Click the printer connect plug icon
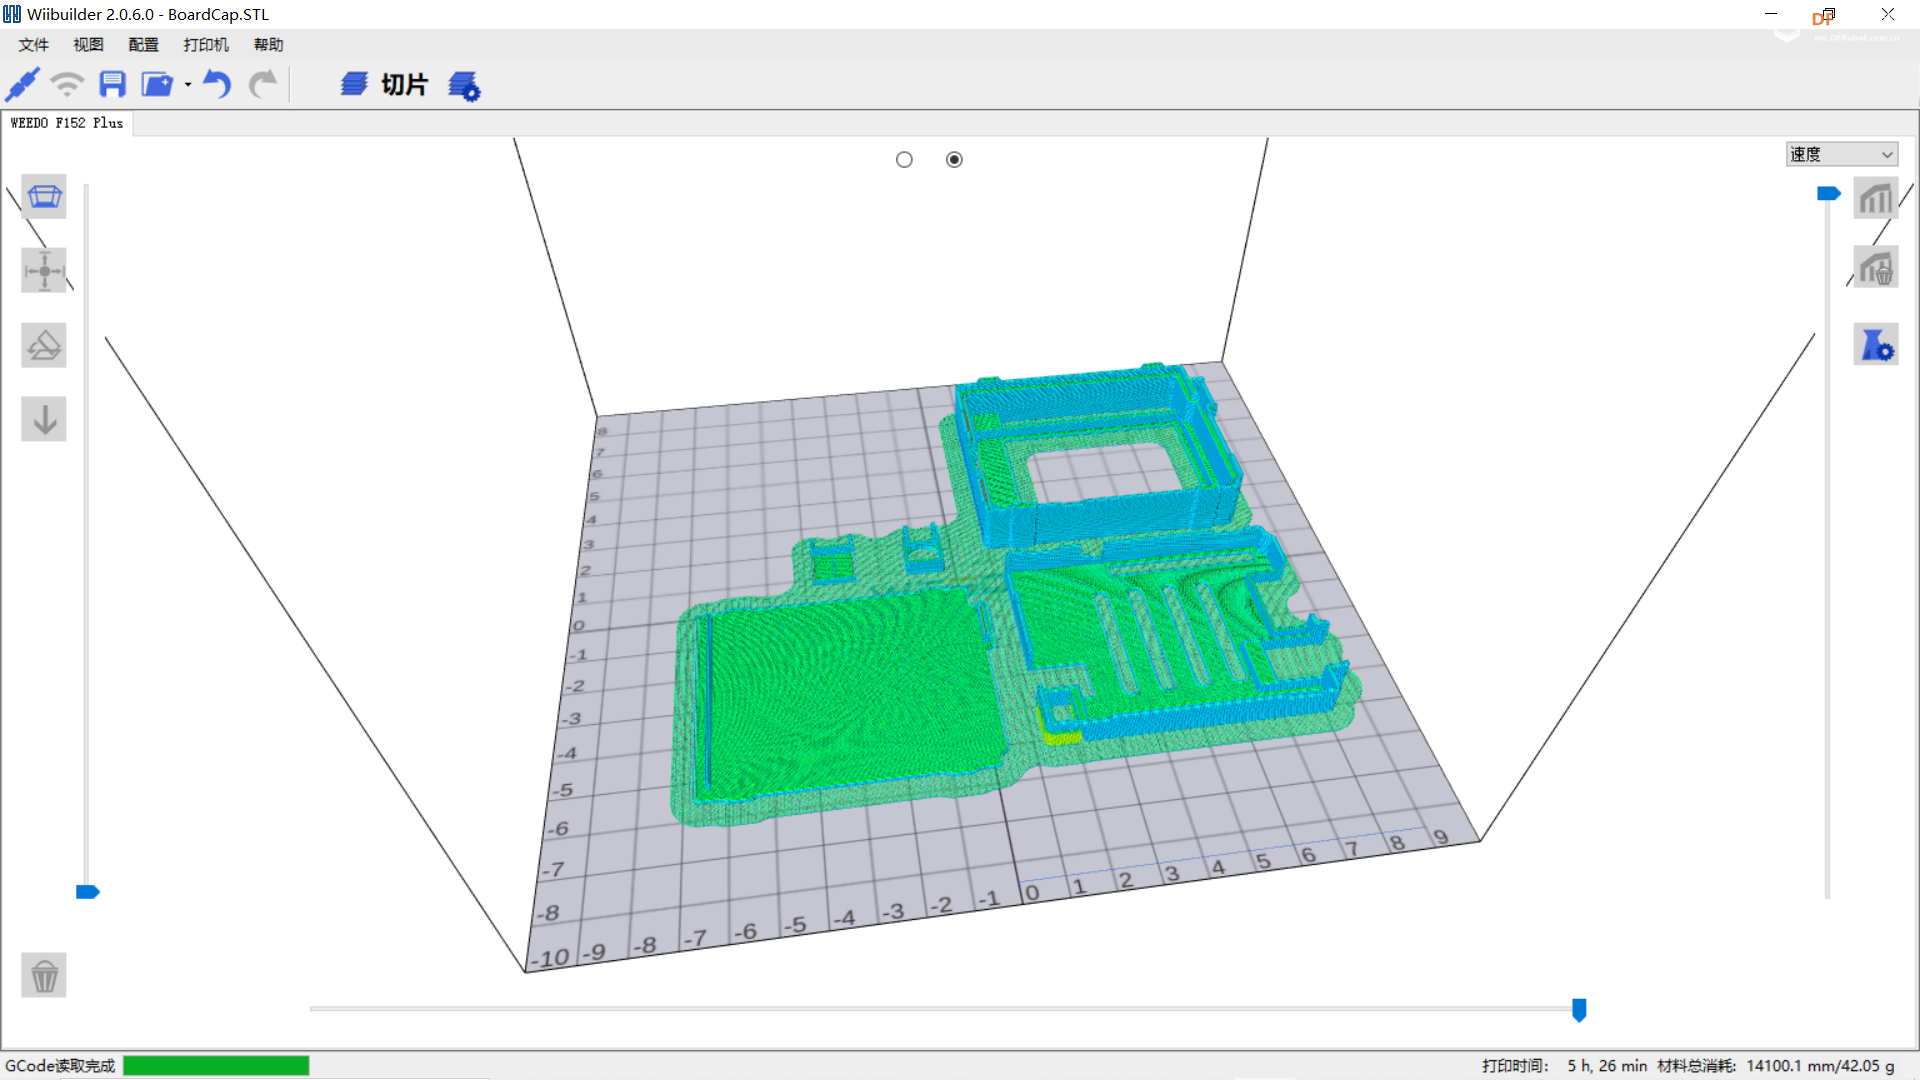This screenshot has height=1080, width=1920. click(x=22, y=85)
